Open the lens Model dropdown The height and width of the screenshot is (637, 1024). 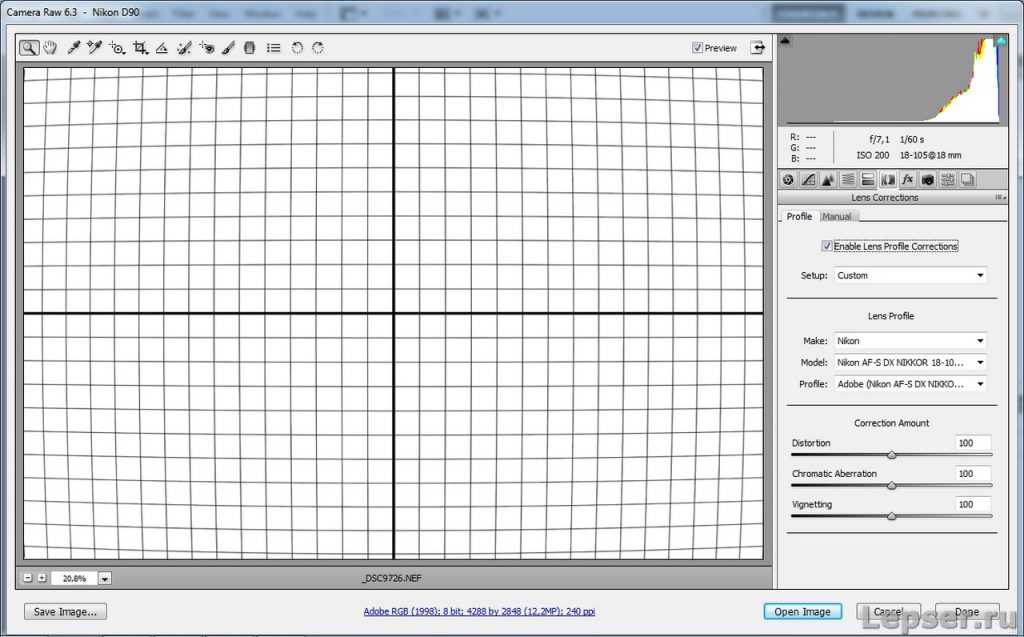910,362
